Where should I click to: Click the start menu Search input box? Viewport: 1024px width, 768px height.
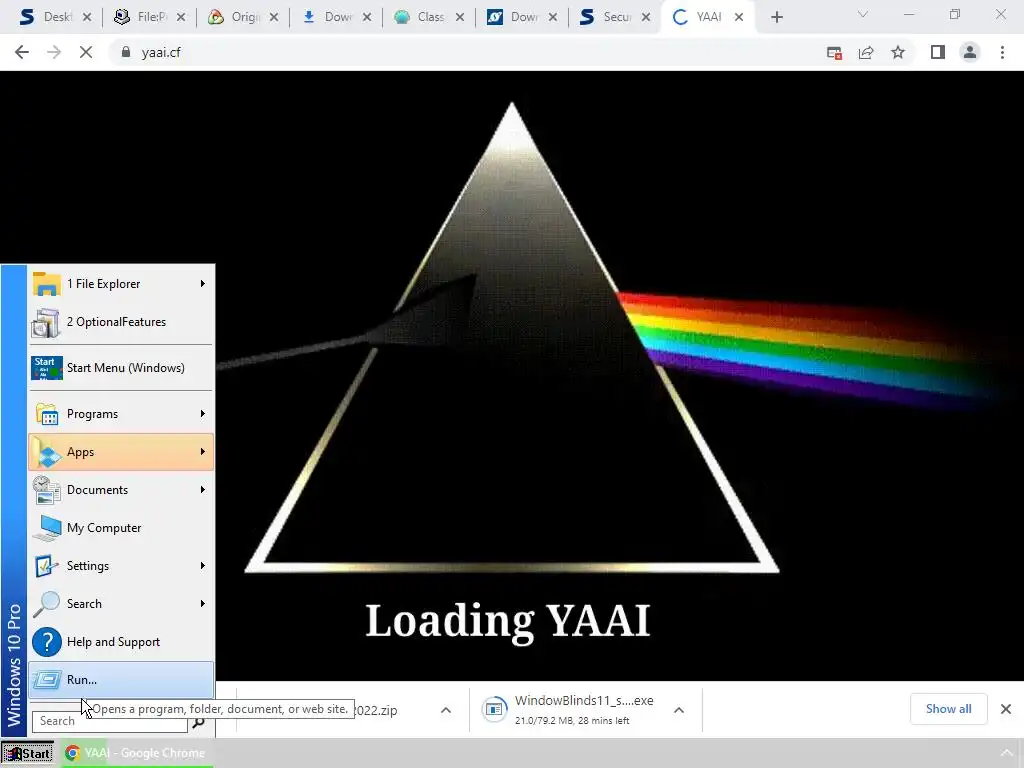[110, 721]
